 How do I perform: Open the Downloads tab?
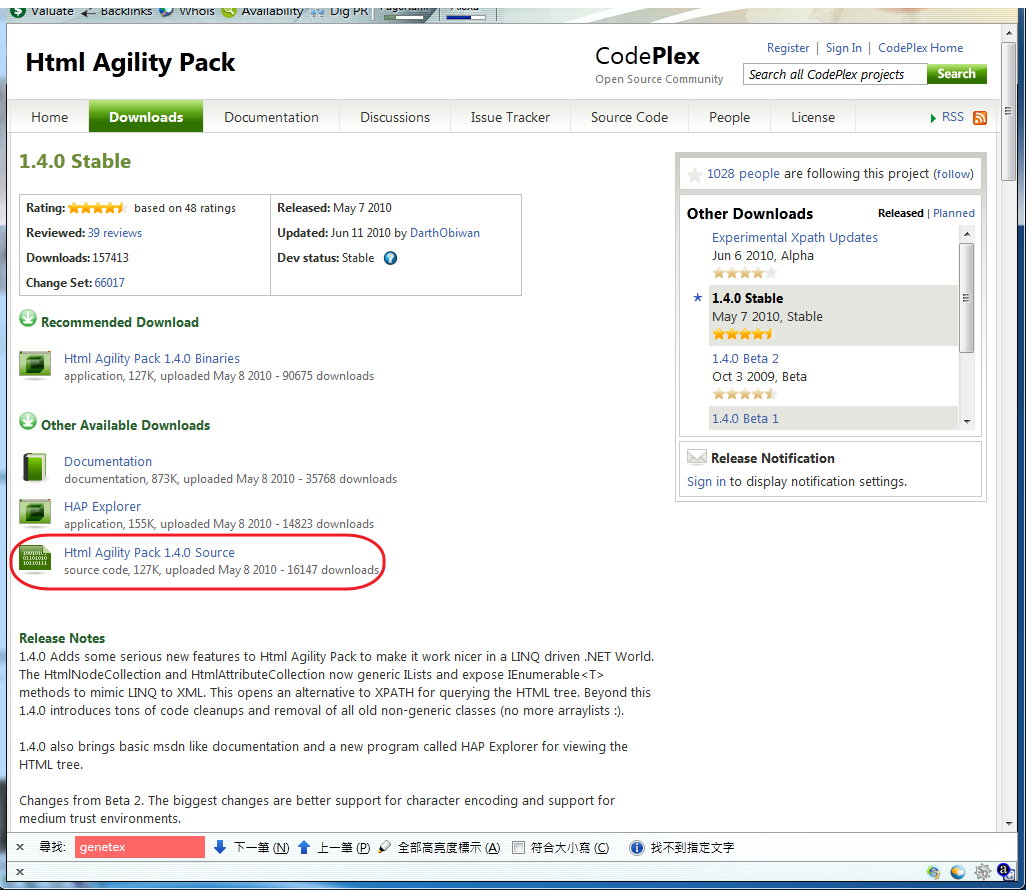[146, 117]
